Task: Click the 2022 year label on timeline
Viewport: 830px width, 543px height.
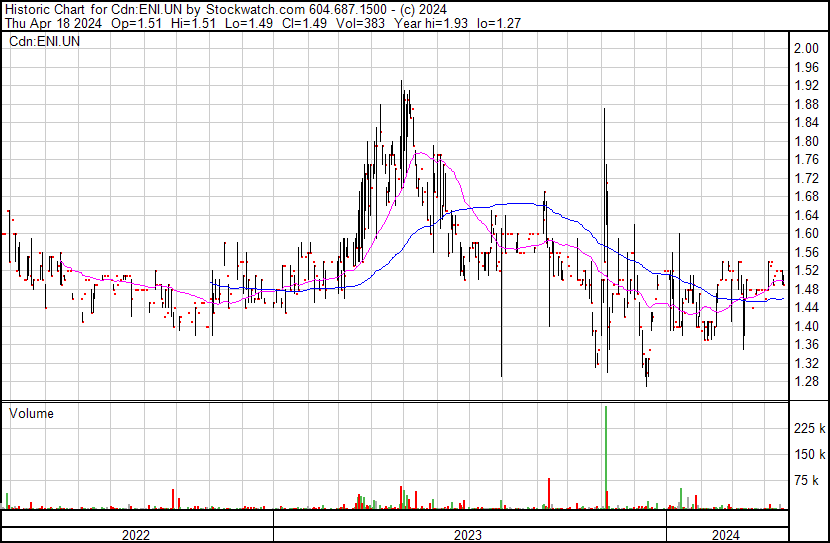Action: (136, 534)
